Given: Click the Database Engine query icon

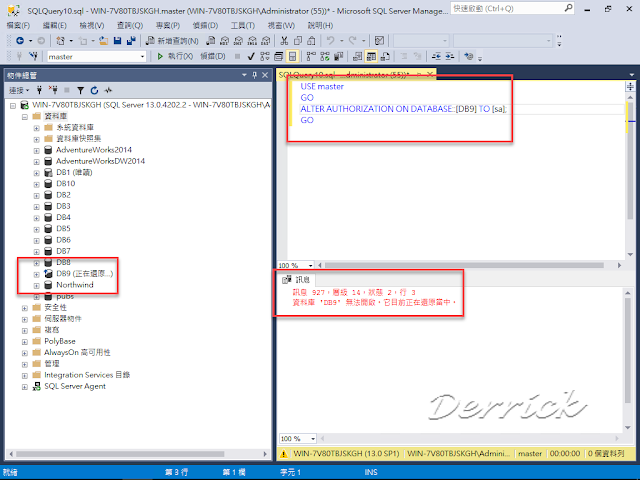Looking at the screenshot, I should [211, 41].
